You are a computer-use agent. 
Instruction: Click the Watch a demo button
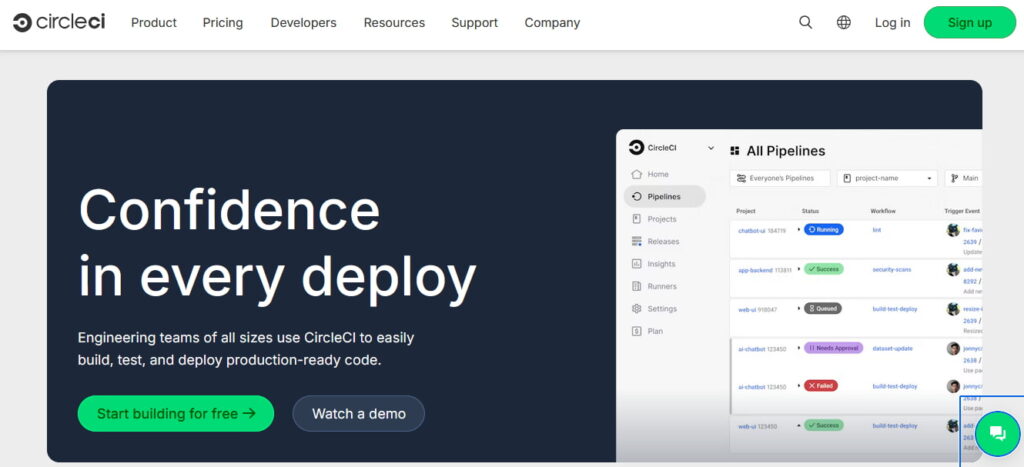pyautogui.click(x=358, y=413)
